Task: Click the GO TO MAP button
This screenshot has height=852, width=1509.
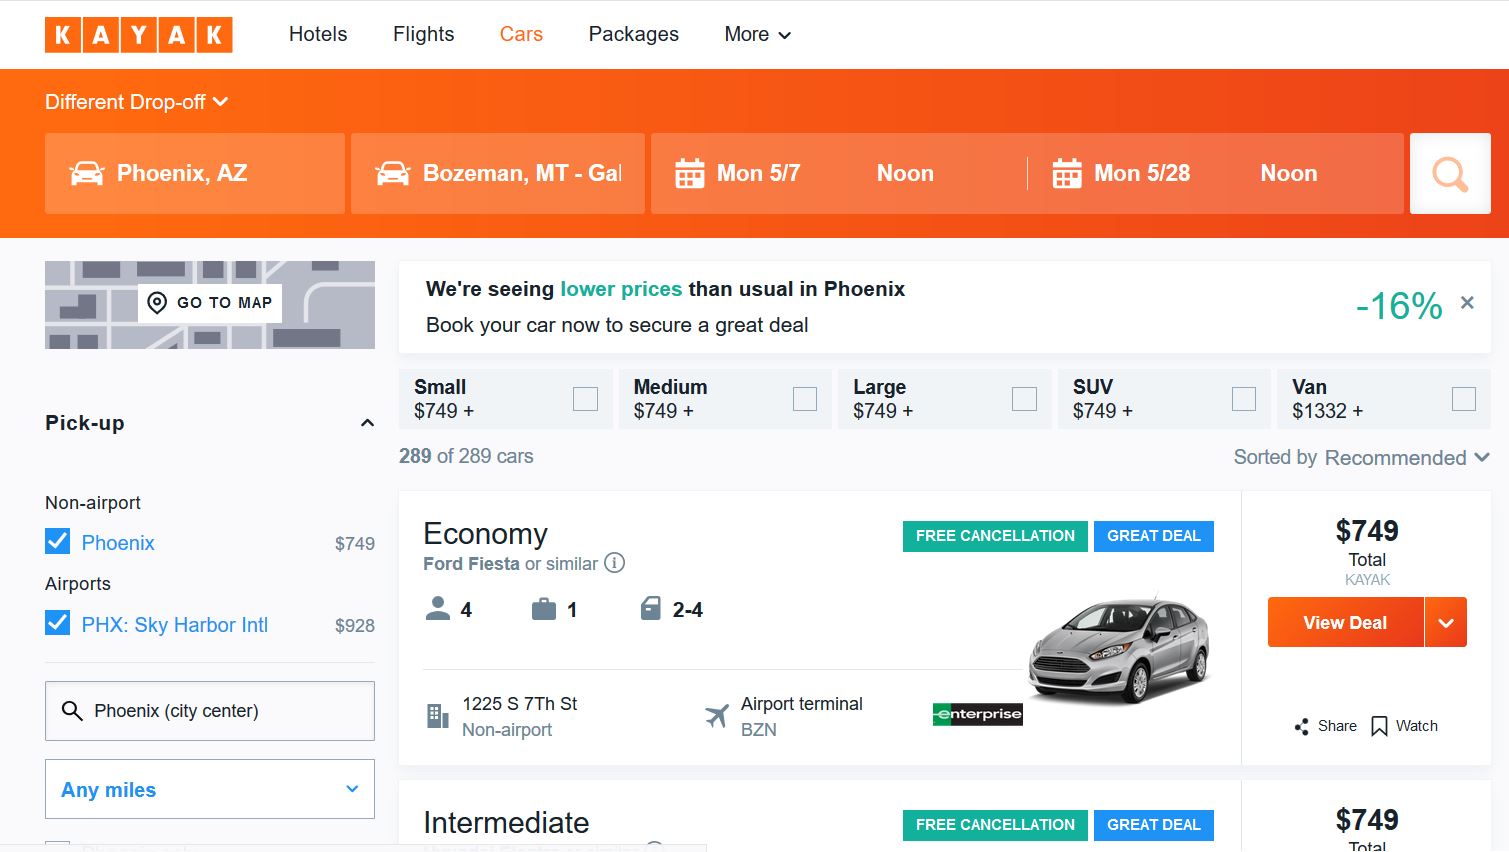Action: click(210, 303)
